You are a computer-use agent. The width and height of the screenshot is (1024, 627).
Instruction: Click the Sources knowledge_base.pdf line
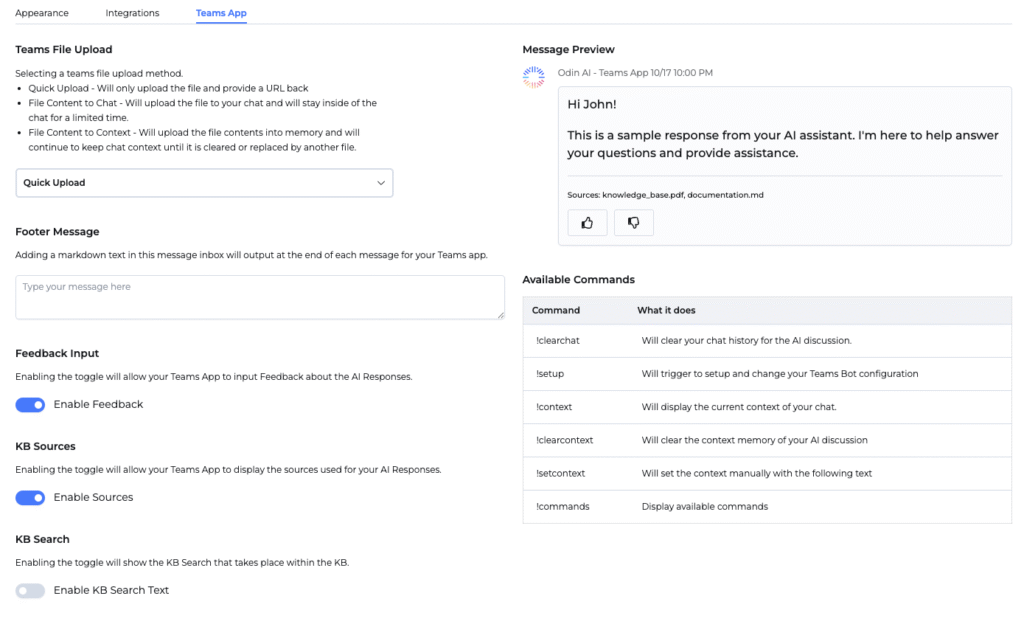click(x=665, y=195)
